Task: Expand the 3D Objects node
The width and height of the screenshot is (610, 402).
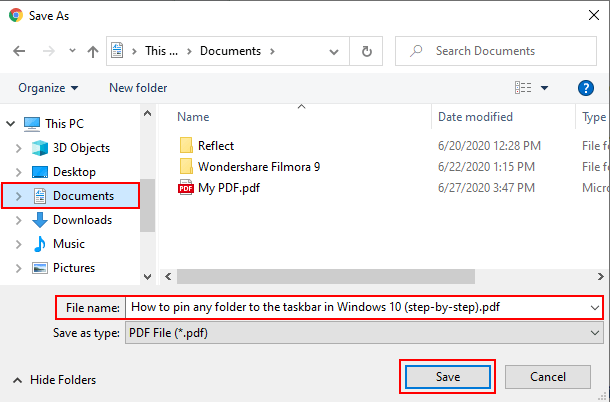Action: click(18, 148)
